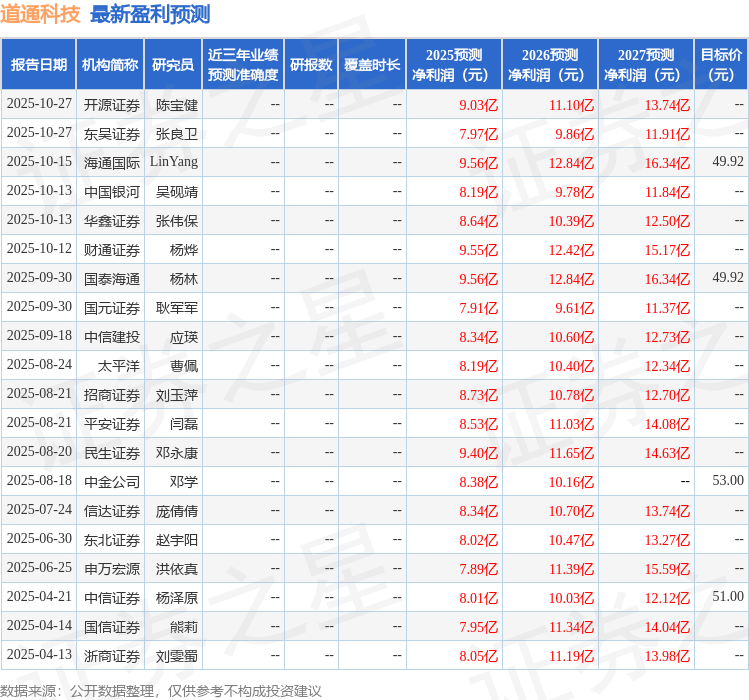Image resolution: width=749 pixels, height=700 pixels.
Task: Click 民生证券 institution cell
Action: 112,453
